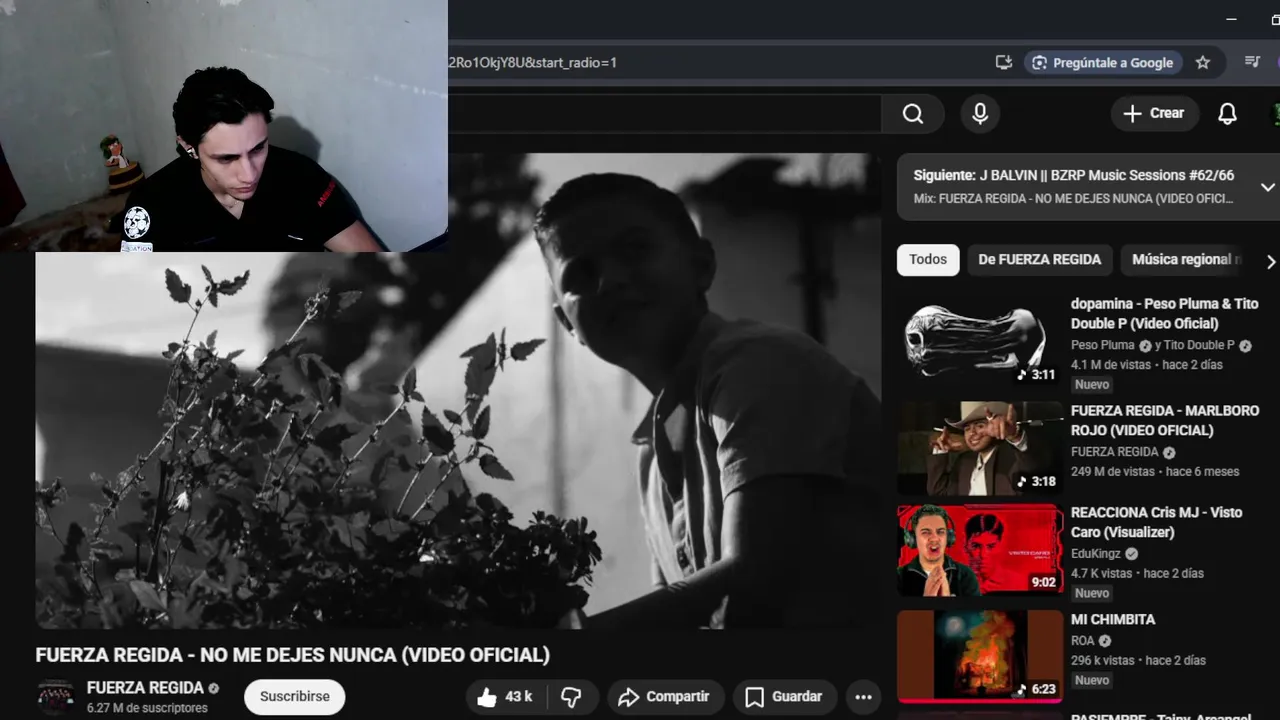
Task: Open the MARLBORO ROJO video thumbnail
Action: [x=980, y=448]
